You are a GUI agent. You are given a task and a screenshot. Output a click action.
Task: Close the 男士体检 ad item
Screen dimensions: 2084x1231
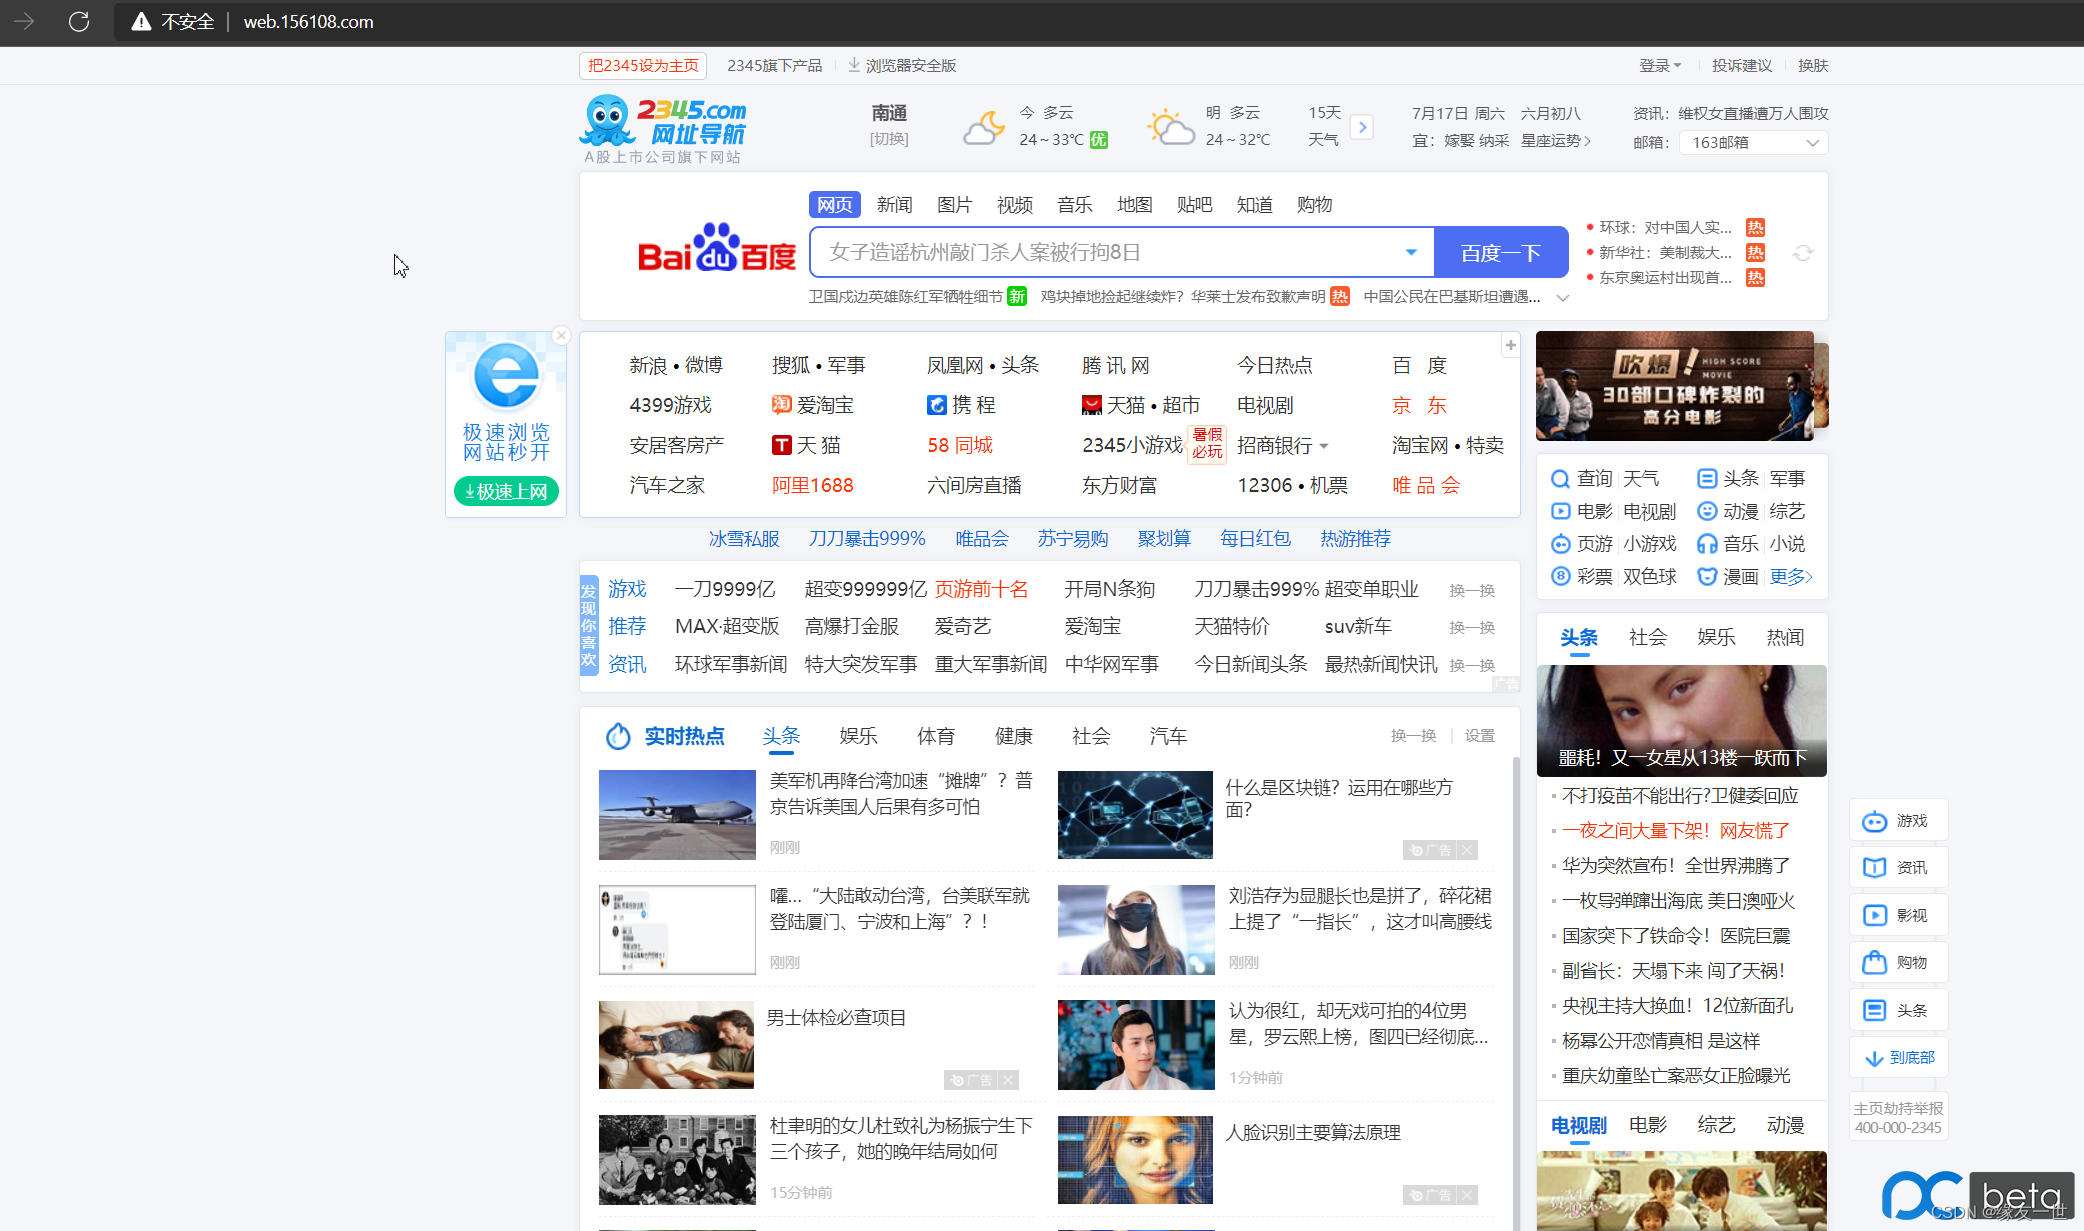(1008, 1080)
